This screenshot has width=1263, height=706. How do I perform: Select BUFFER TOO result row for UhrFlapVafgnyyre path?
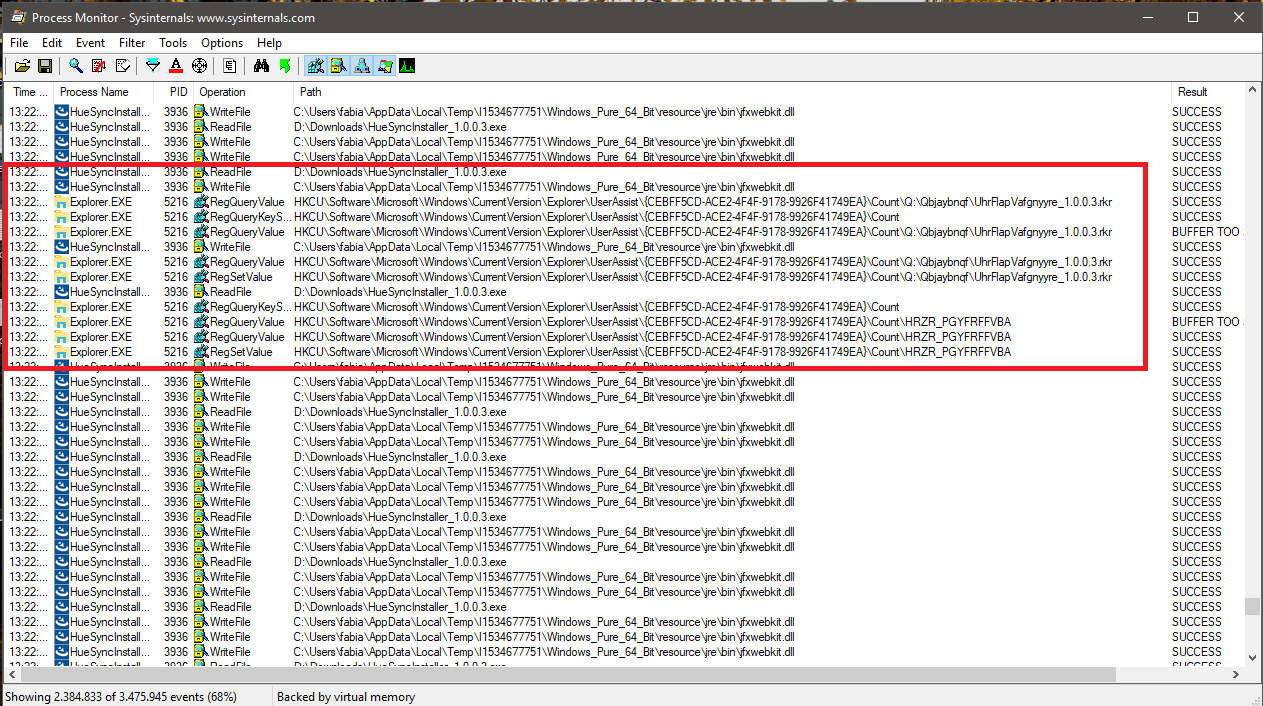tap(624, 232)
